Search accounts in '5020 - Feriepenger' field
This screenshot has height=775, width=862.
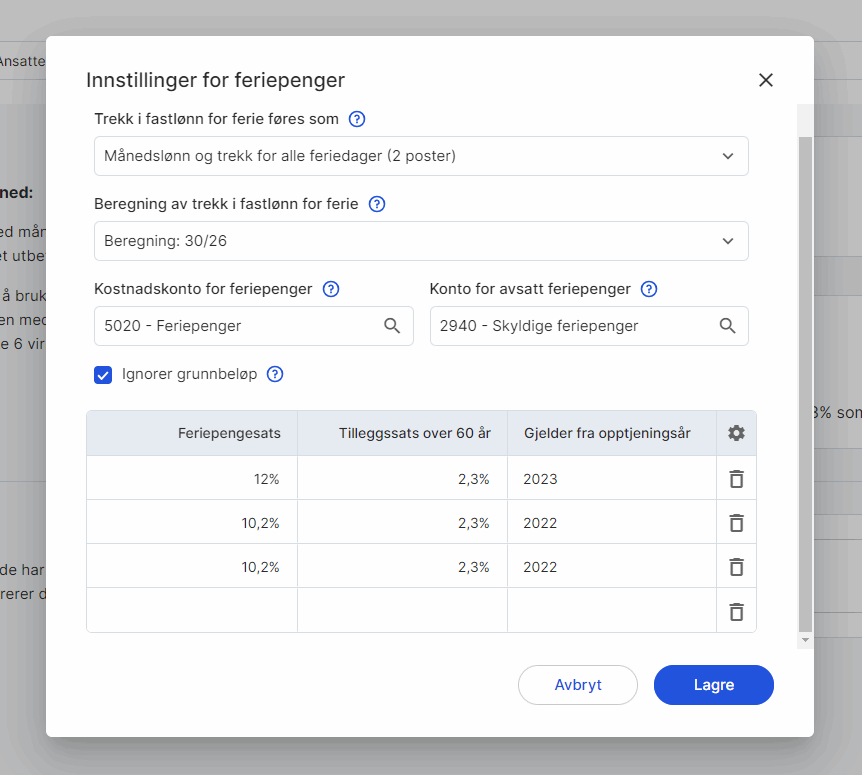[392, 326]
